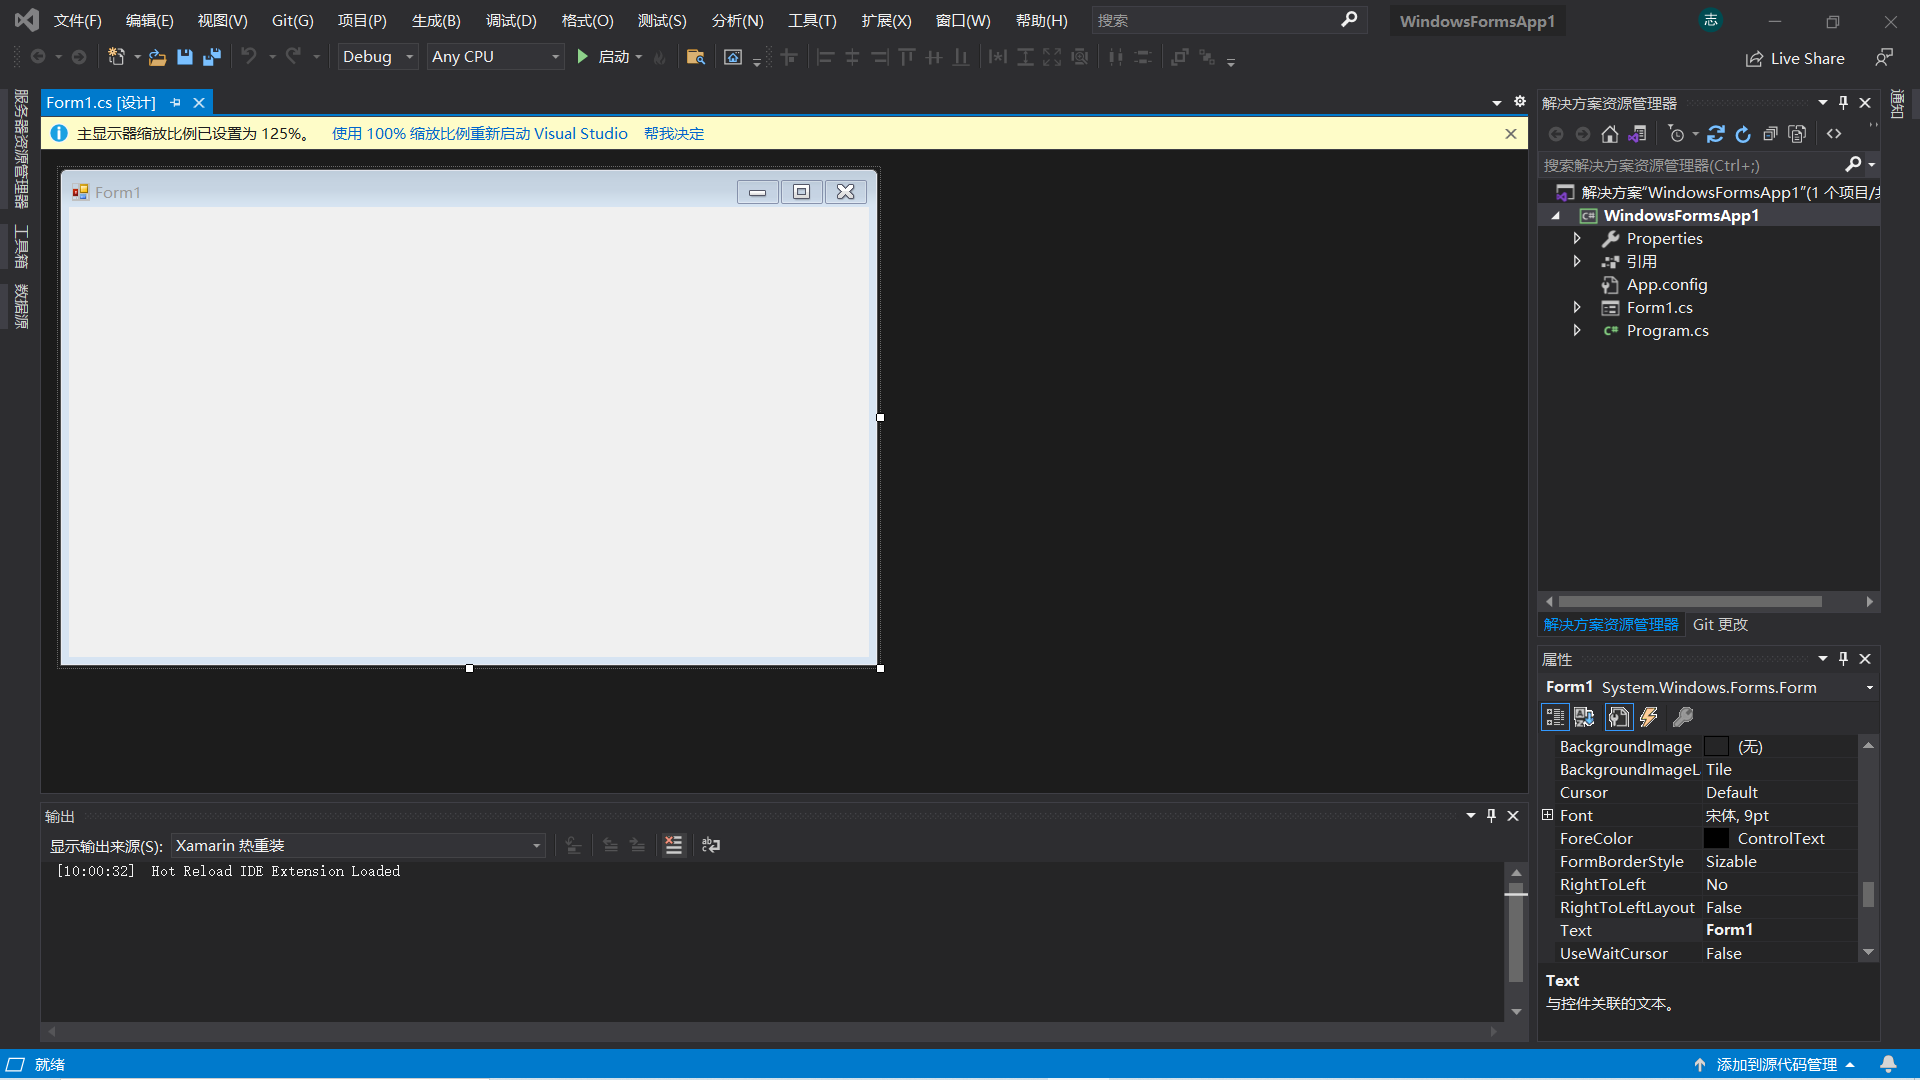Image resolution: width=1920 pixels, height=1080 pixels.
Task: Click the Undo arrow icon
Action: click(x=249, y=57)
